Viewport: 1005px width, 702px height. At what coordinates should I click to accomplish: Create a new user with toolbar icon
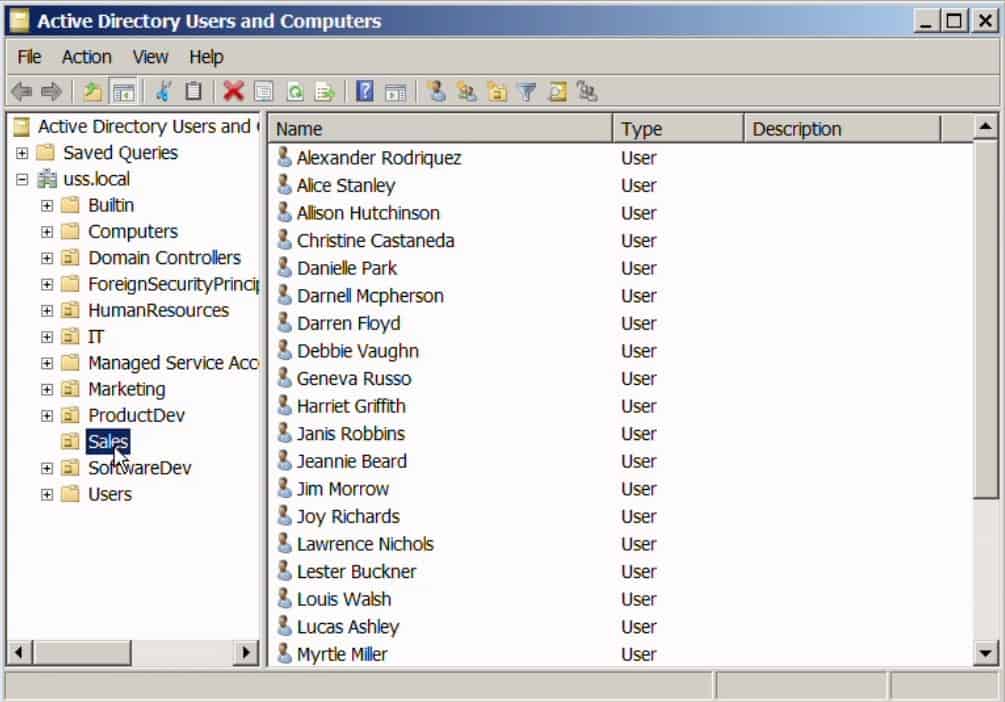(x=437, y=92)
